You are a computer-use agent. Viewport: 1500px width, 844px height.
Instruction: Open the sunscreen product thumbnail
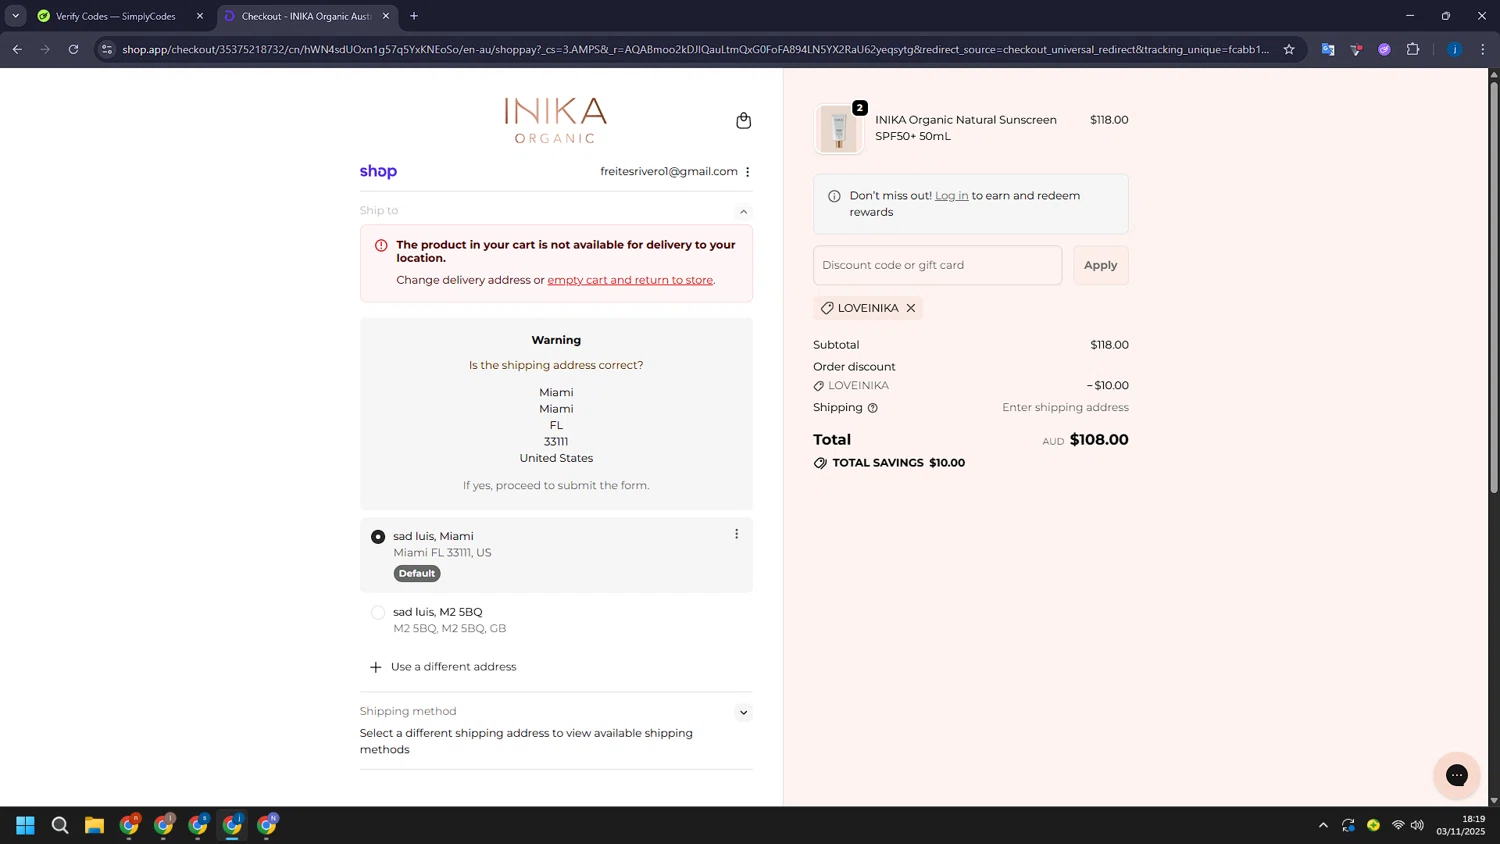(x=838, y=129)
